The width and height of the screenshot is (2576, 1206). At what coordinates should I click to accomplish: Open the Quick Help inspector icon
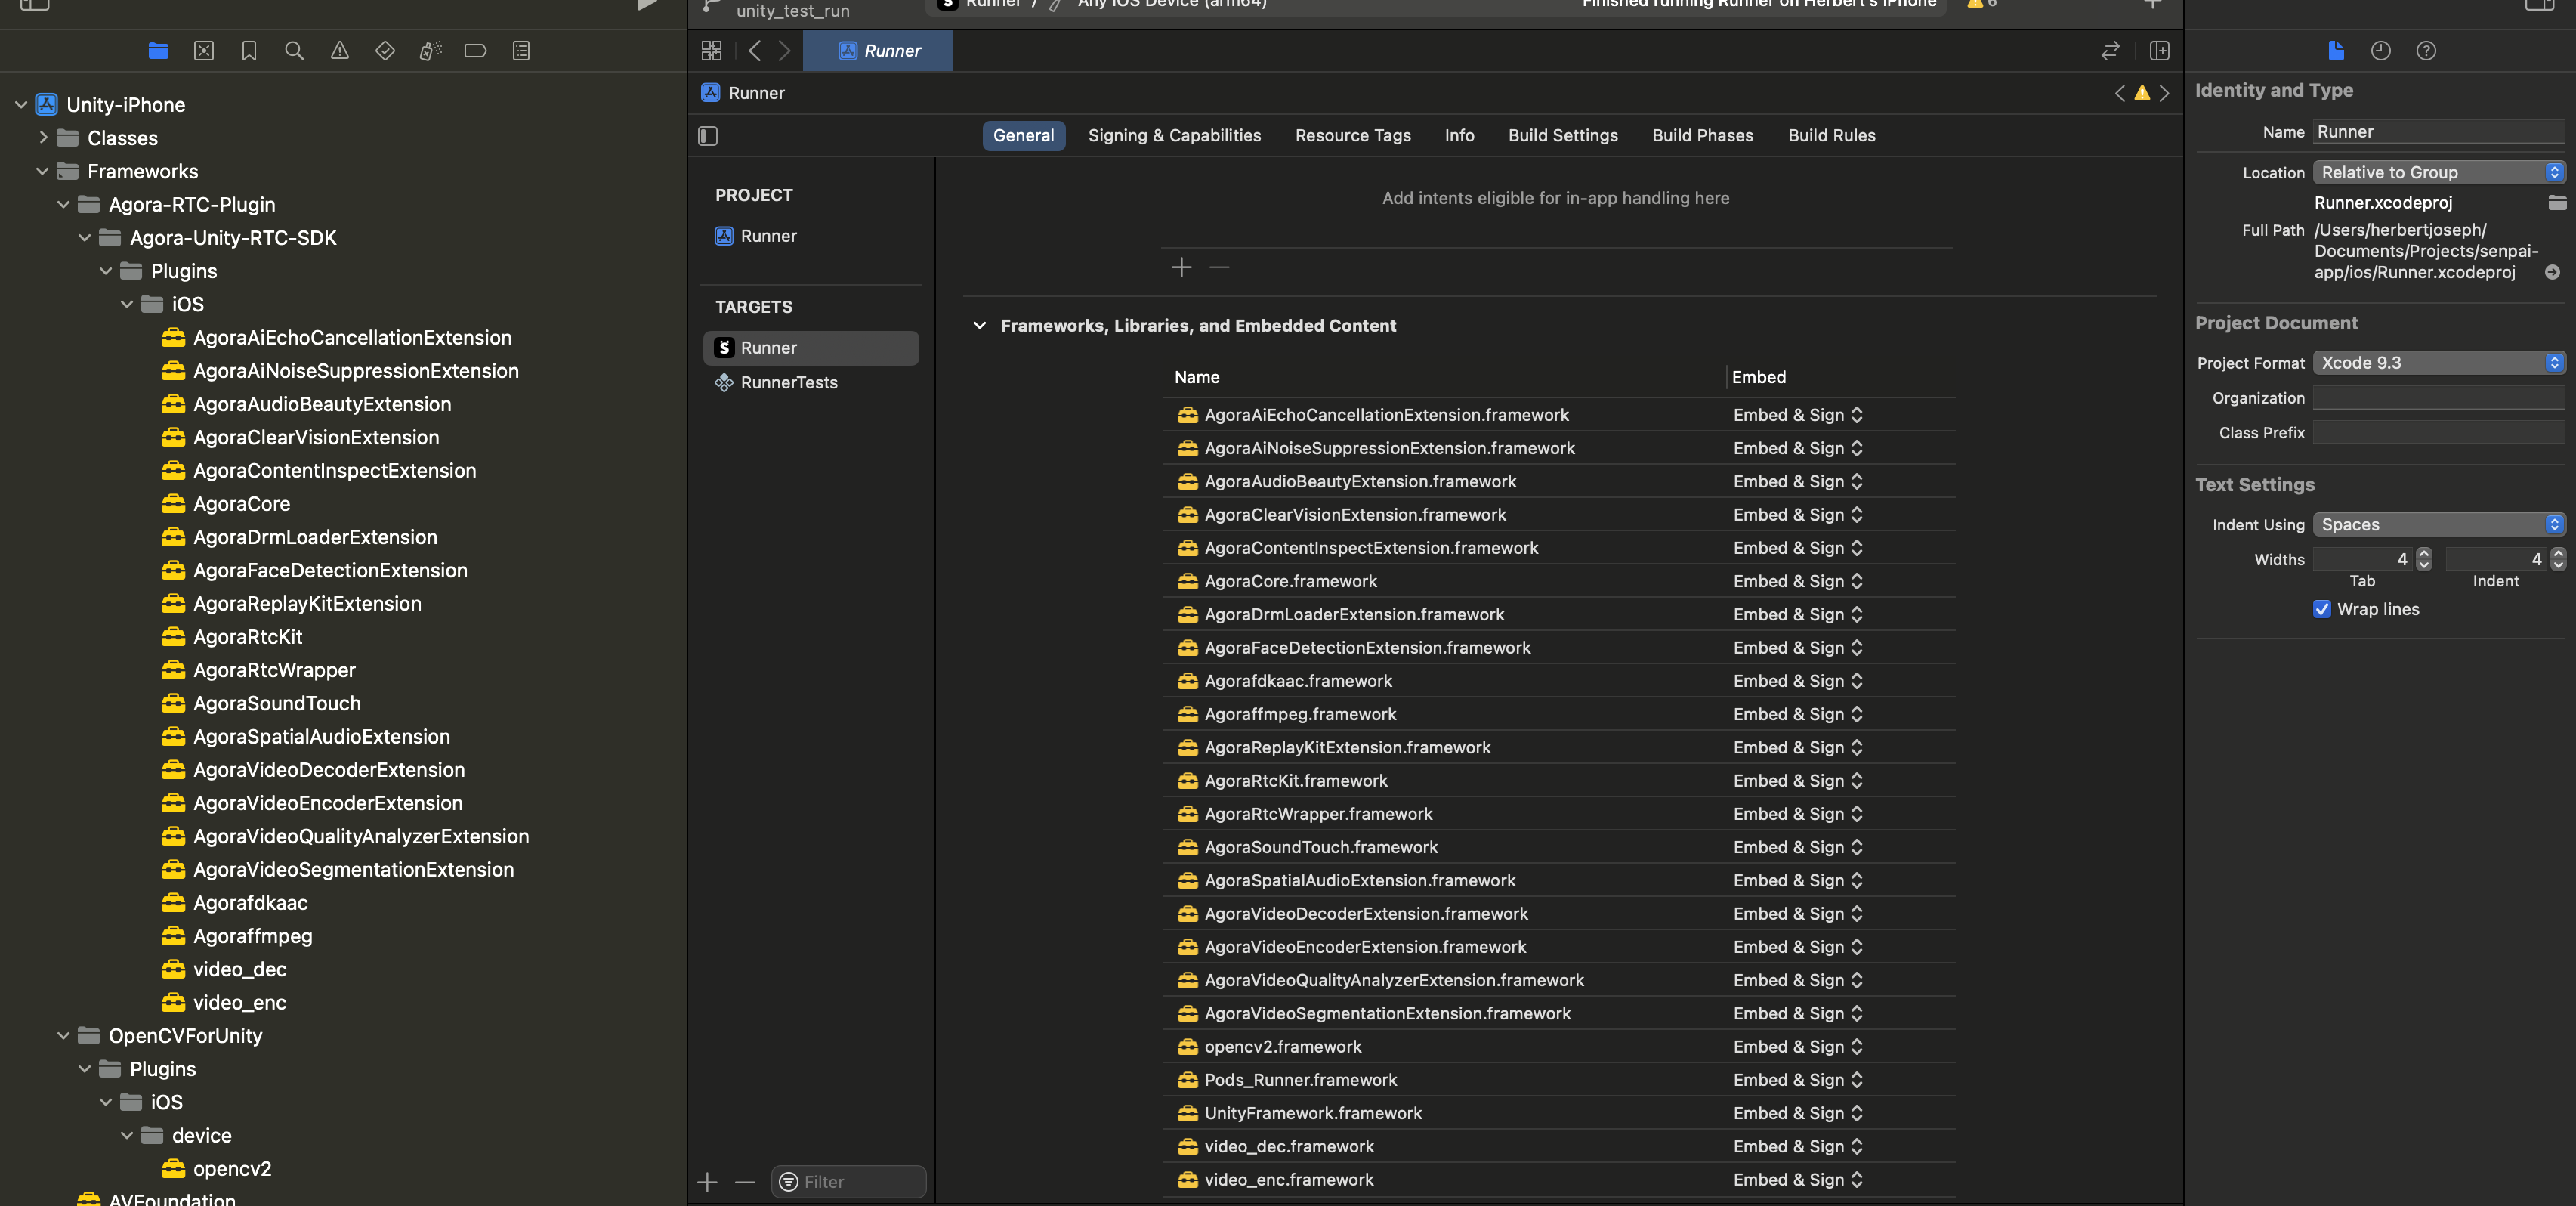(2426, 51)
